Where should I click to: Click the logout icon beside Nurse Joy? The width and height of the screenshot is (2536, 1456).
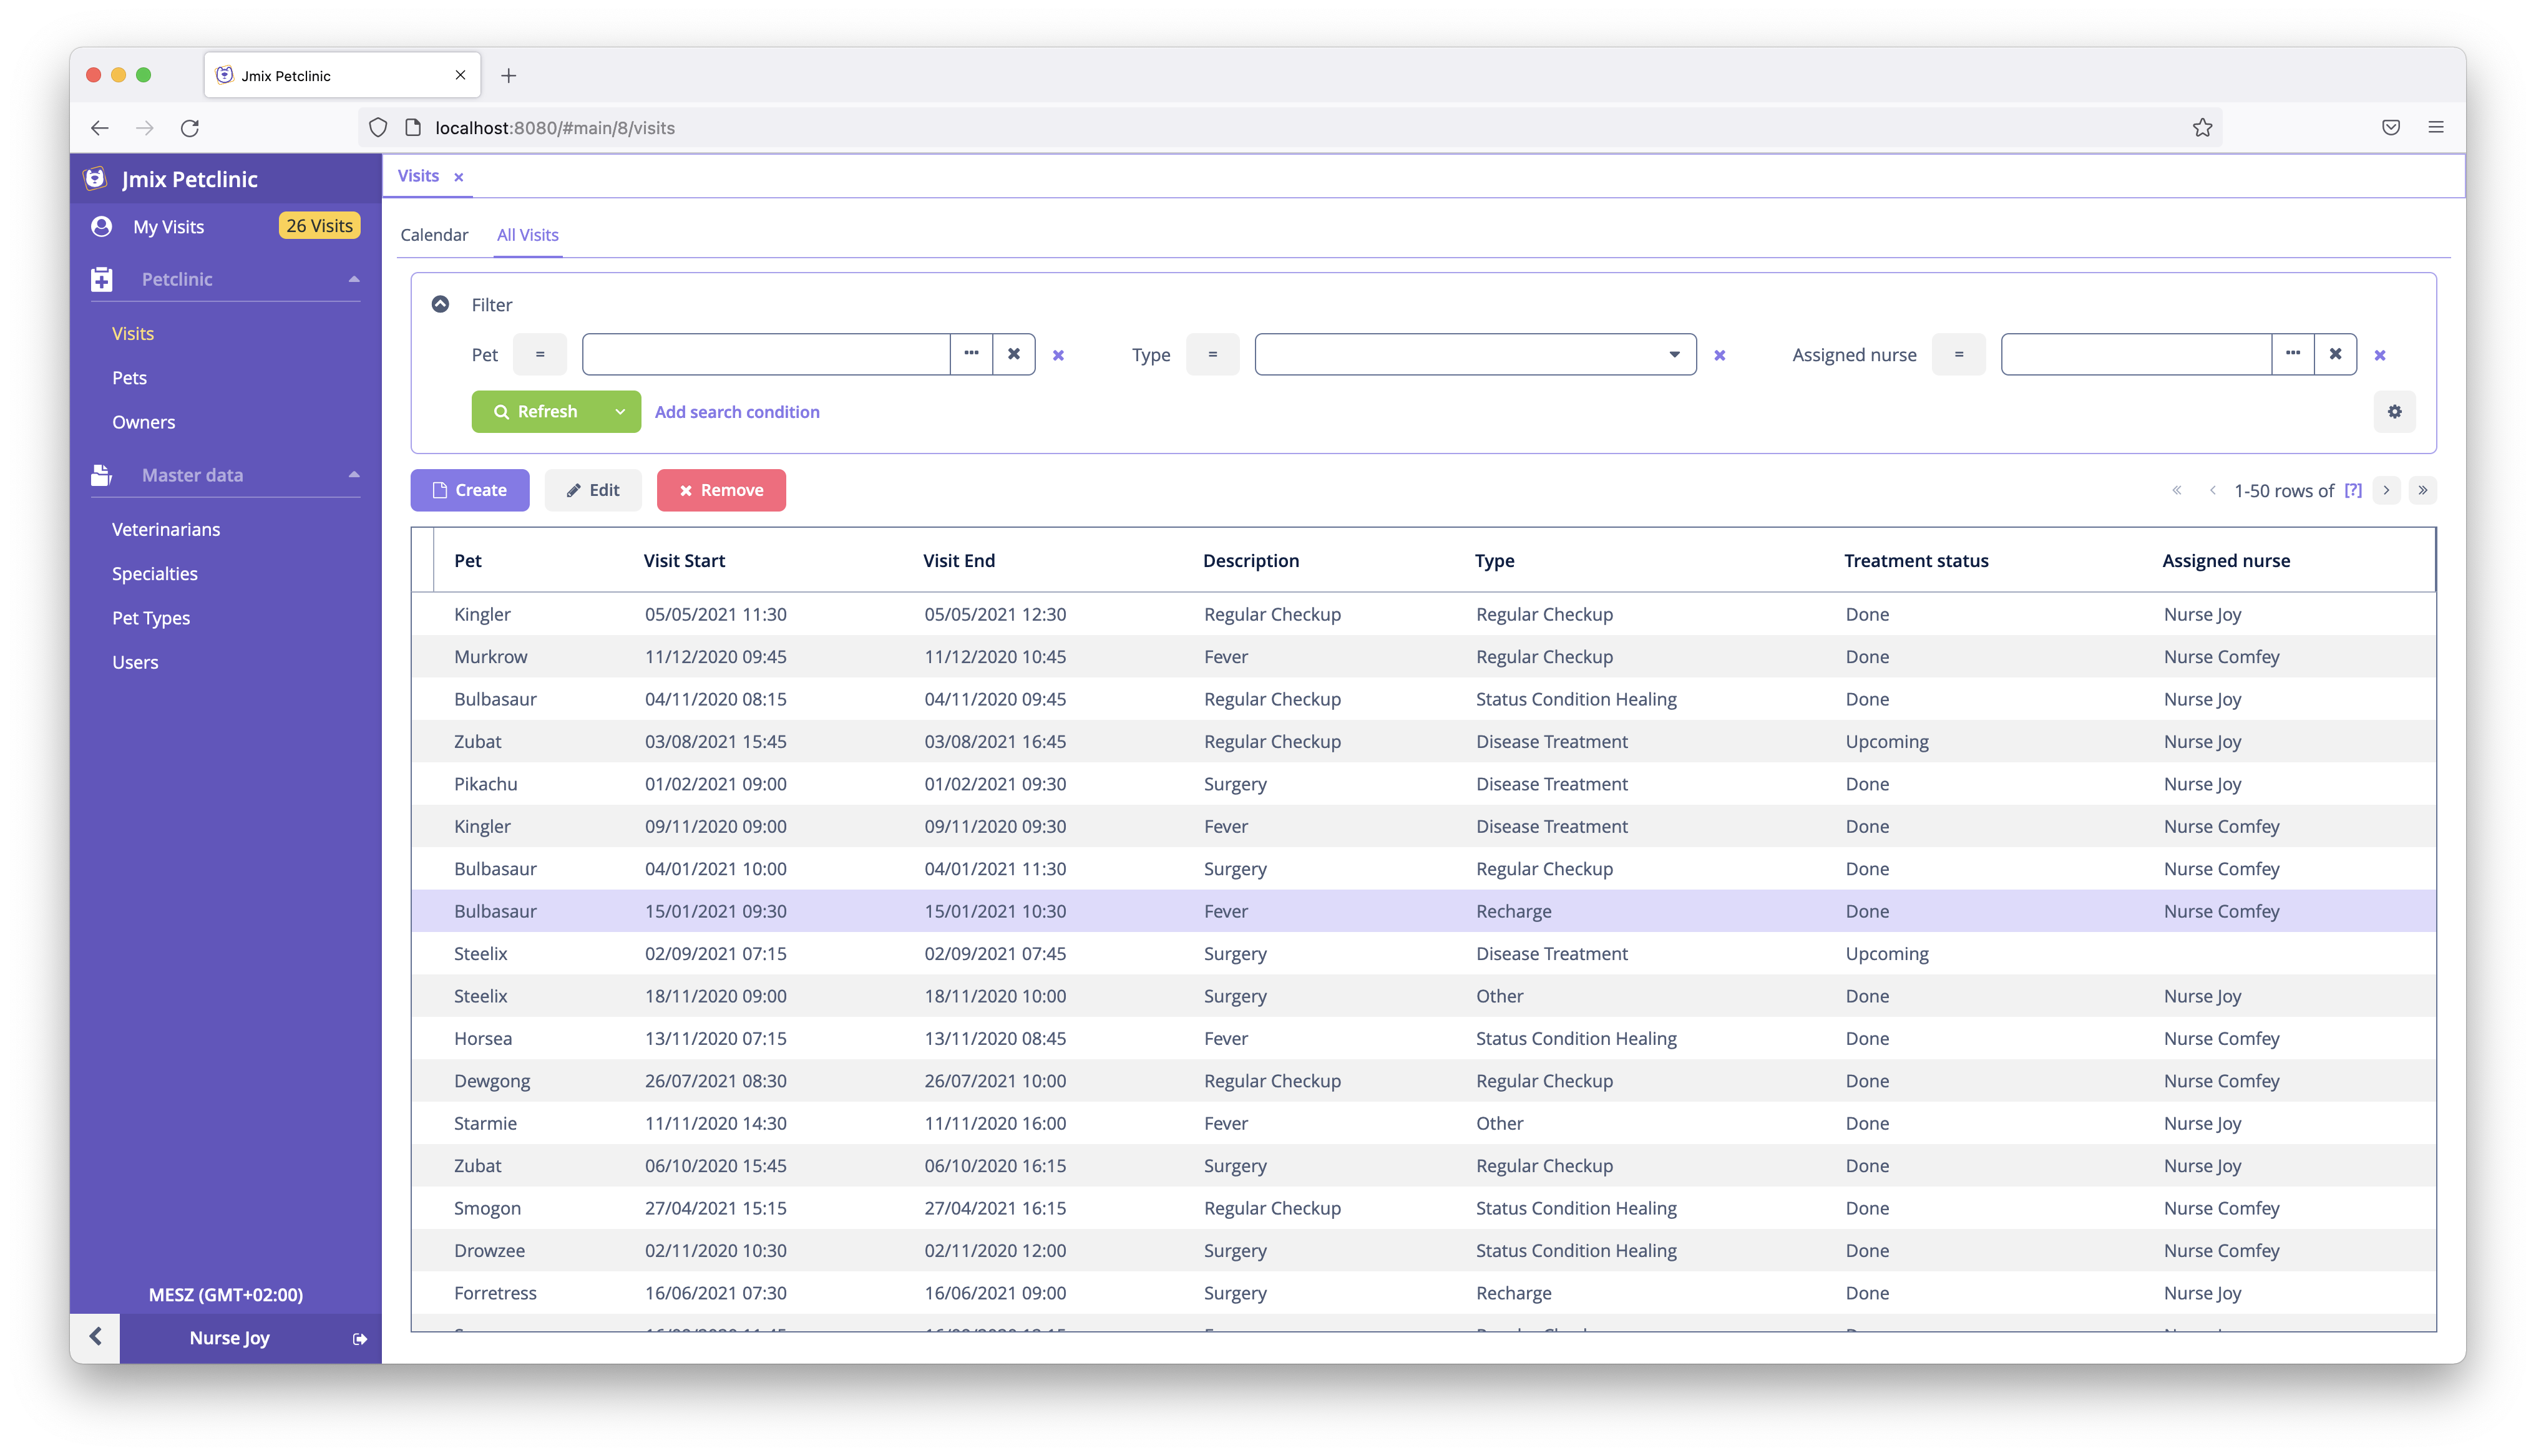(x=360, y=1339)
